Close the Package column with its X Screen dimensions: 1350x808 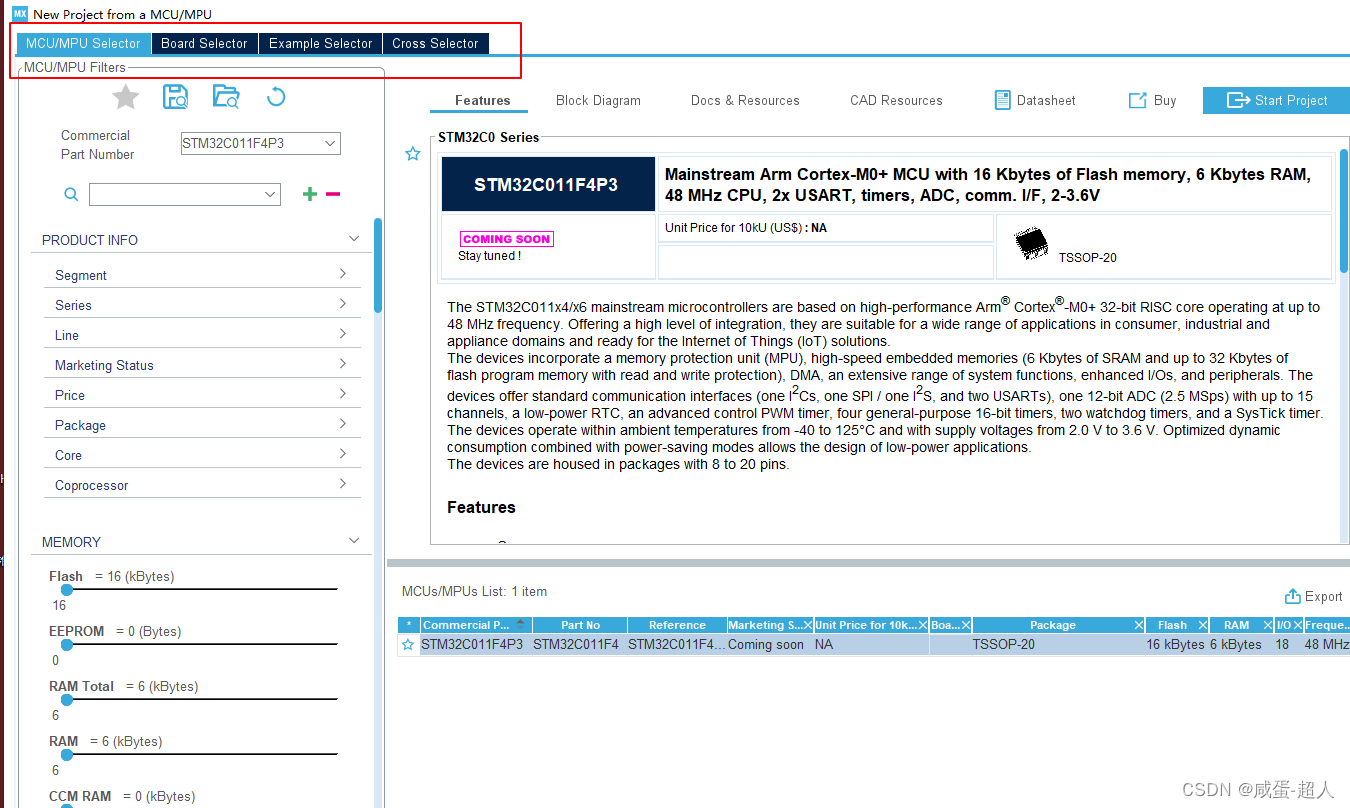(x=1139, y=625)
